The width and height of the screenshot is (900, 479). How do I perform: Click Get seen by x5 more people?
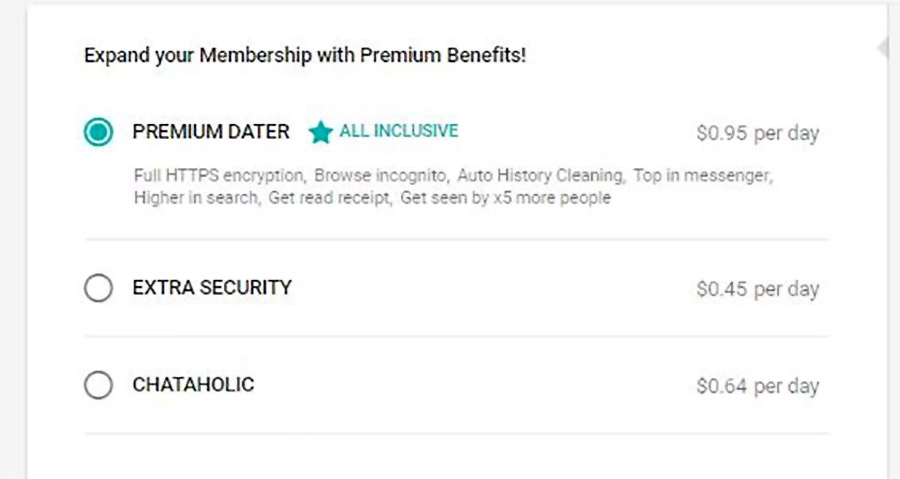point(505,198)
